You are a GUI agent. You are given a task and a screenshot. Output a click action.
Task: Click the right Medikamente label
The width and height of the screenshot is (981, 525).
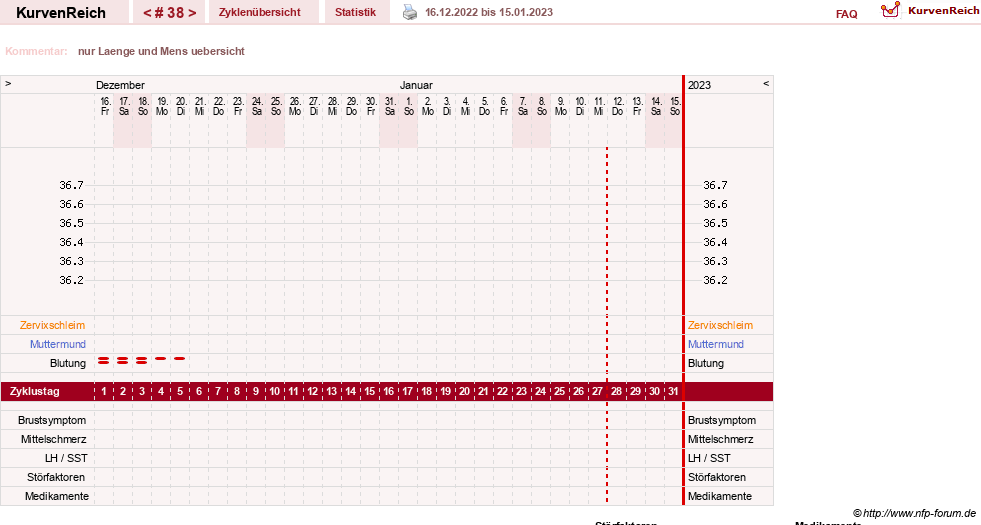click(720, 496)
